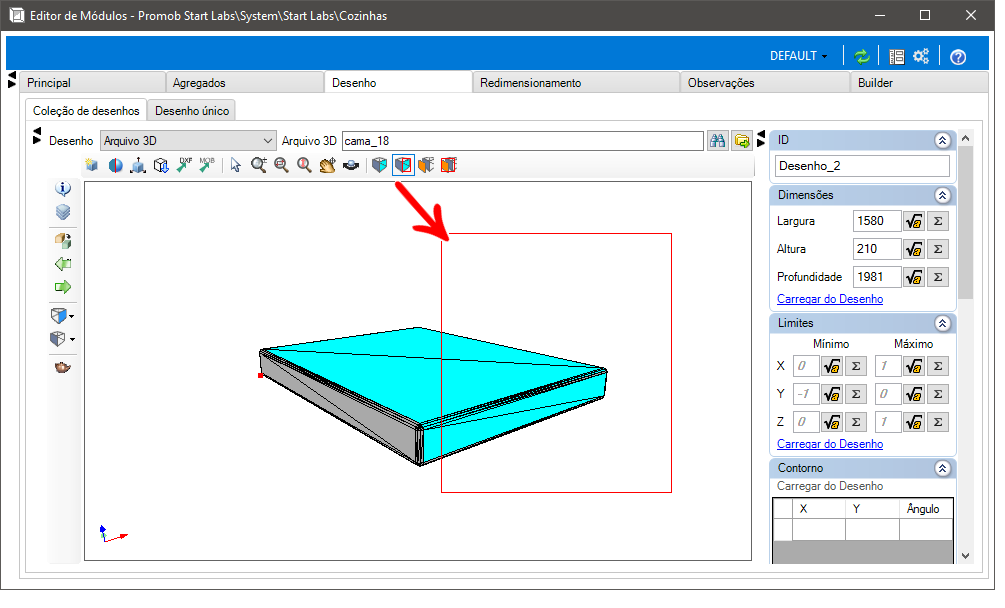Click the right panel scrollbar down arrow
1005x608 pixels.
[x=965, y=556]
